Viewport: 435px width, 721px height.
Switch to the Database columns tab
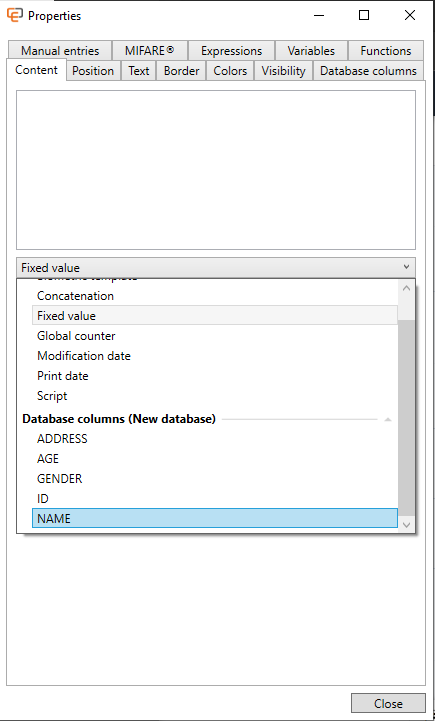click(368, 71)
